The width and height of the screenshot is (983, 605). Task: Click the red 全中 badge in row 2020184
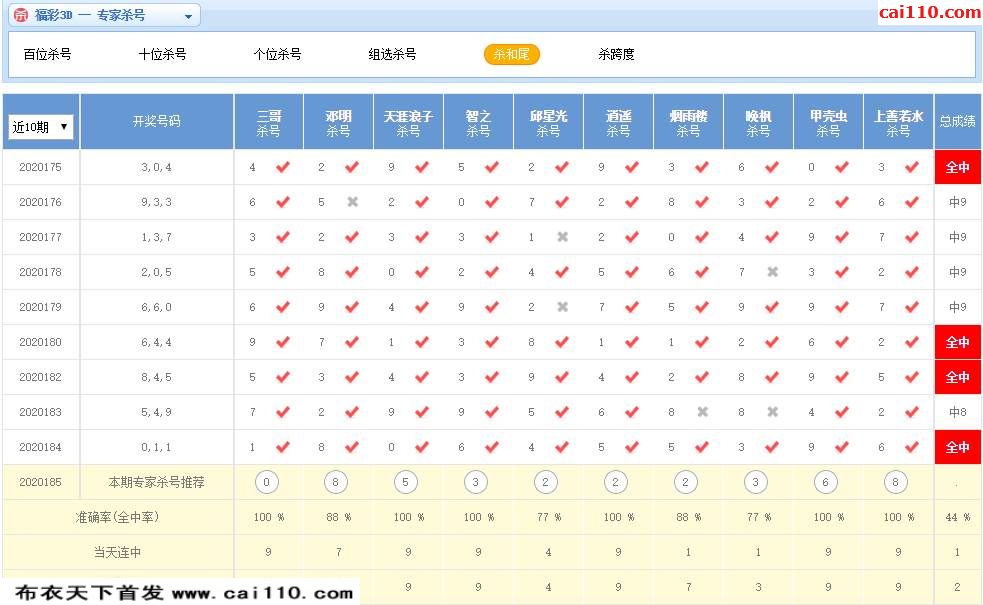point(958,447)
